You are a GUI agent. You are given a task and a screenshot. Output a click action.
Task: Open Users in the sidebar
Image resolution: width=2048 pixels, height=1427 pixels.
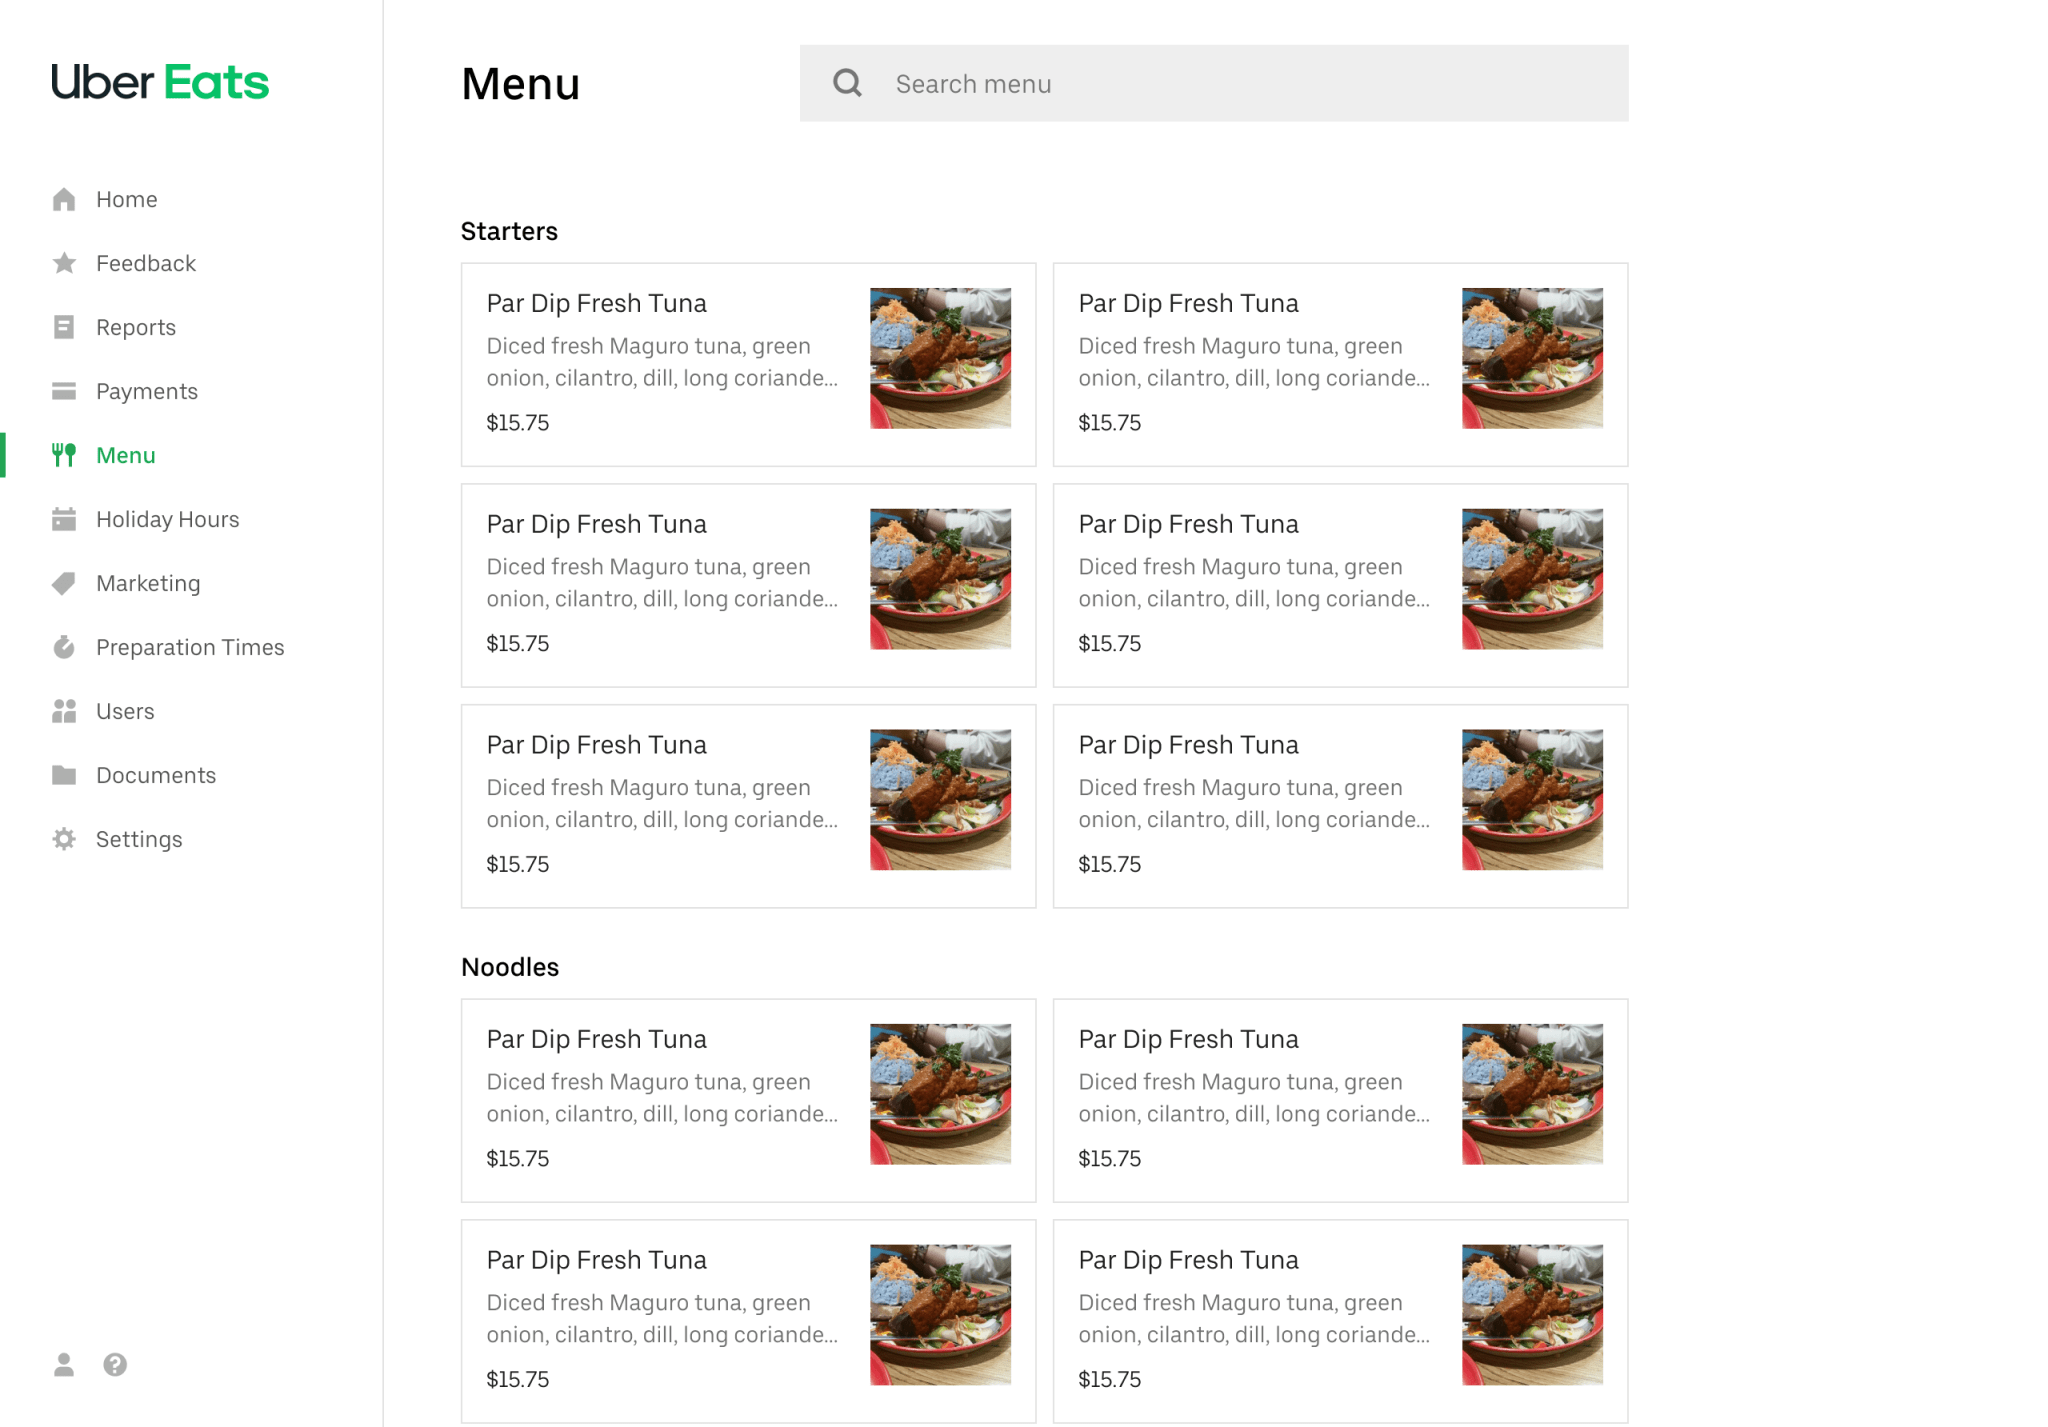tap(125, 711)
